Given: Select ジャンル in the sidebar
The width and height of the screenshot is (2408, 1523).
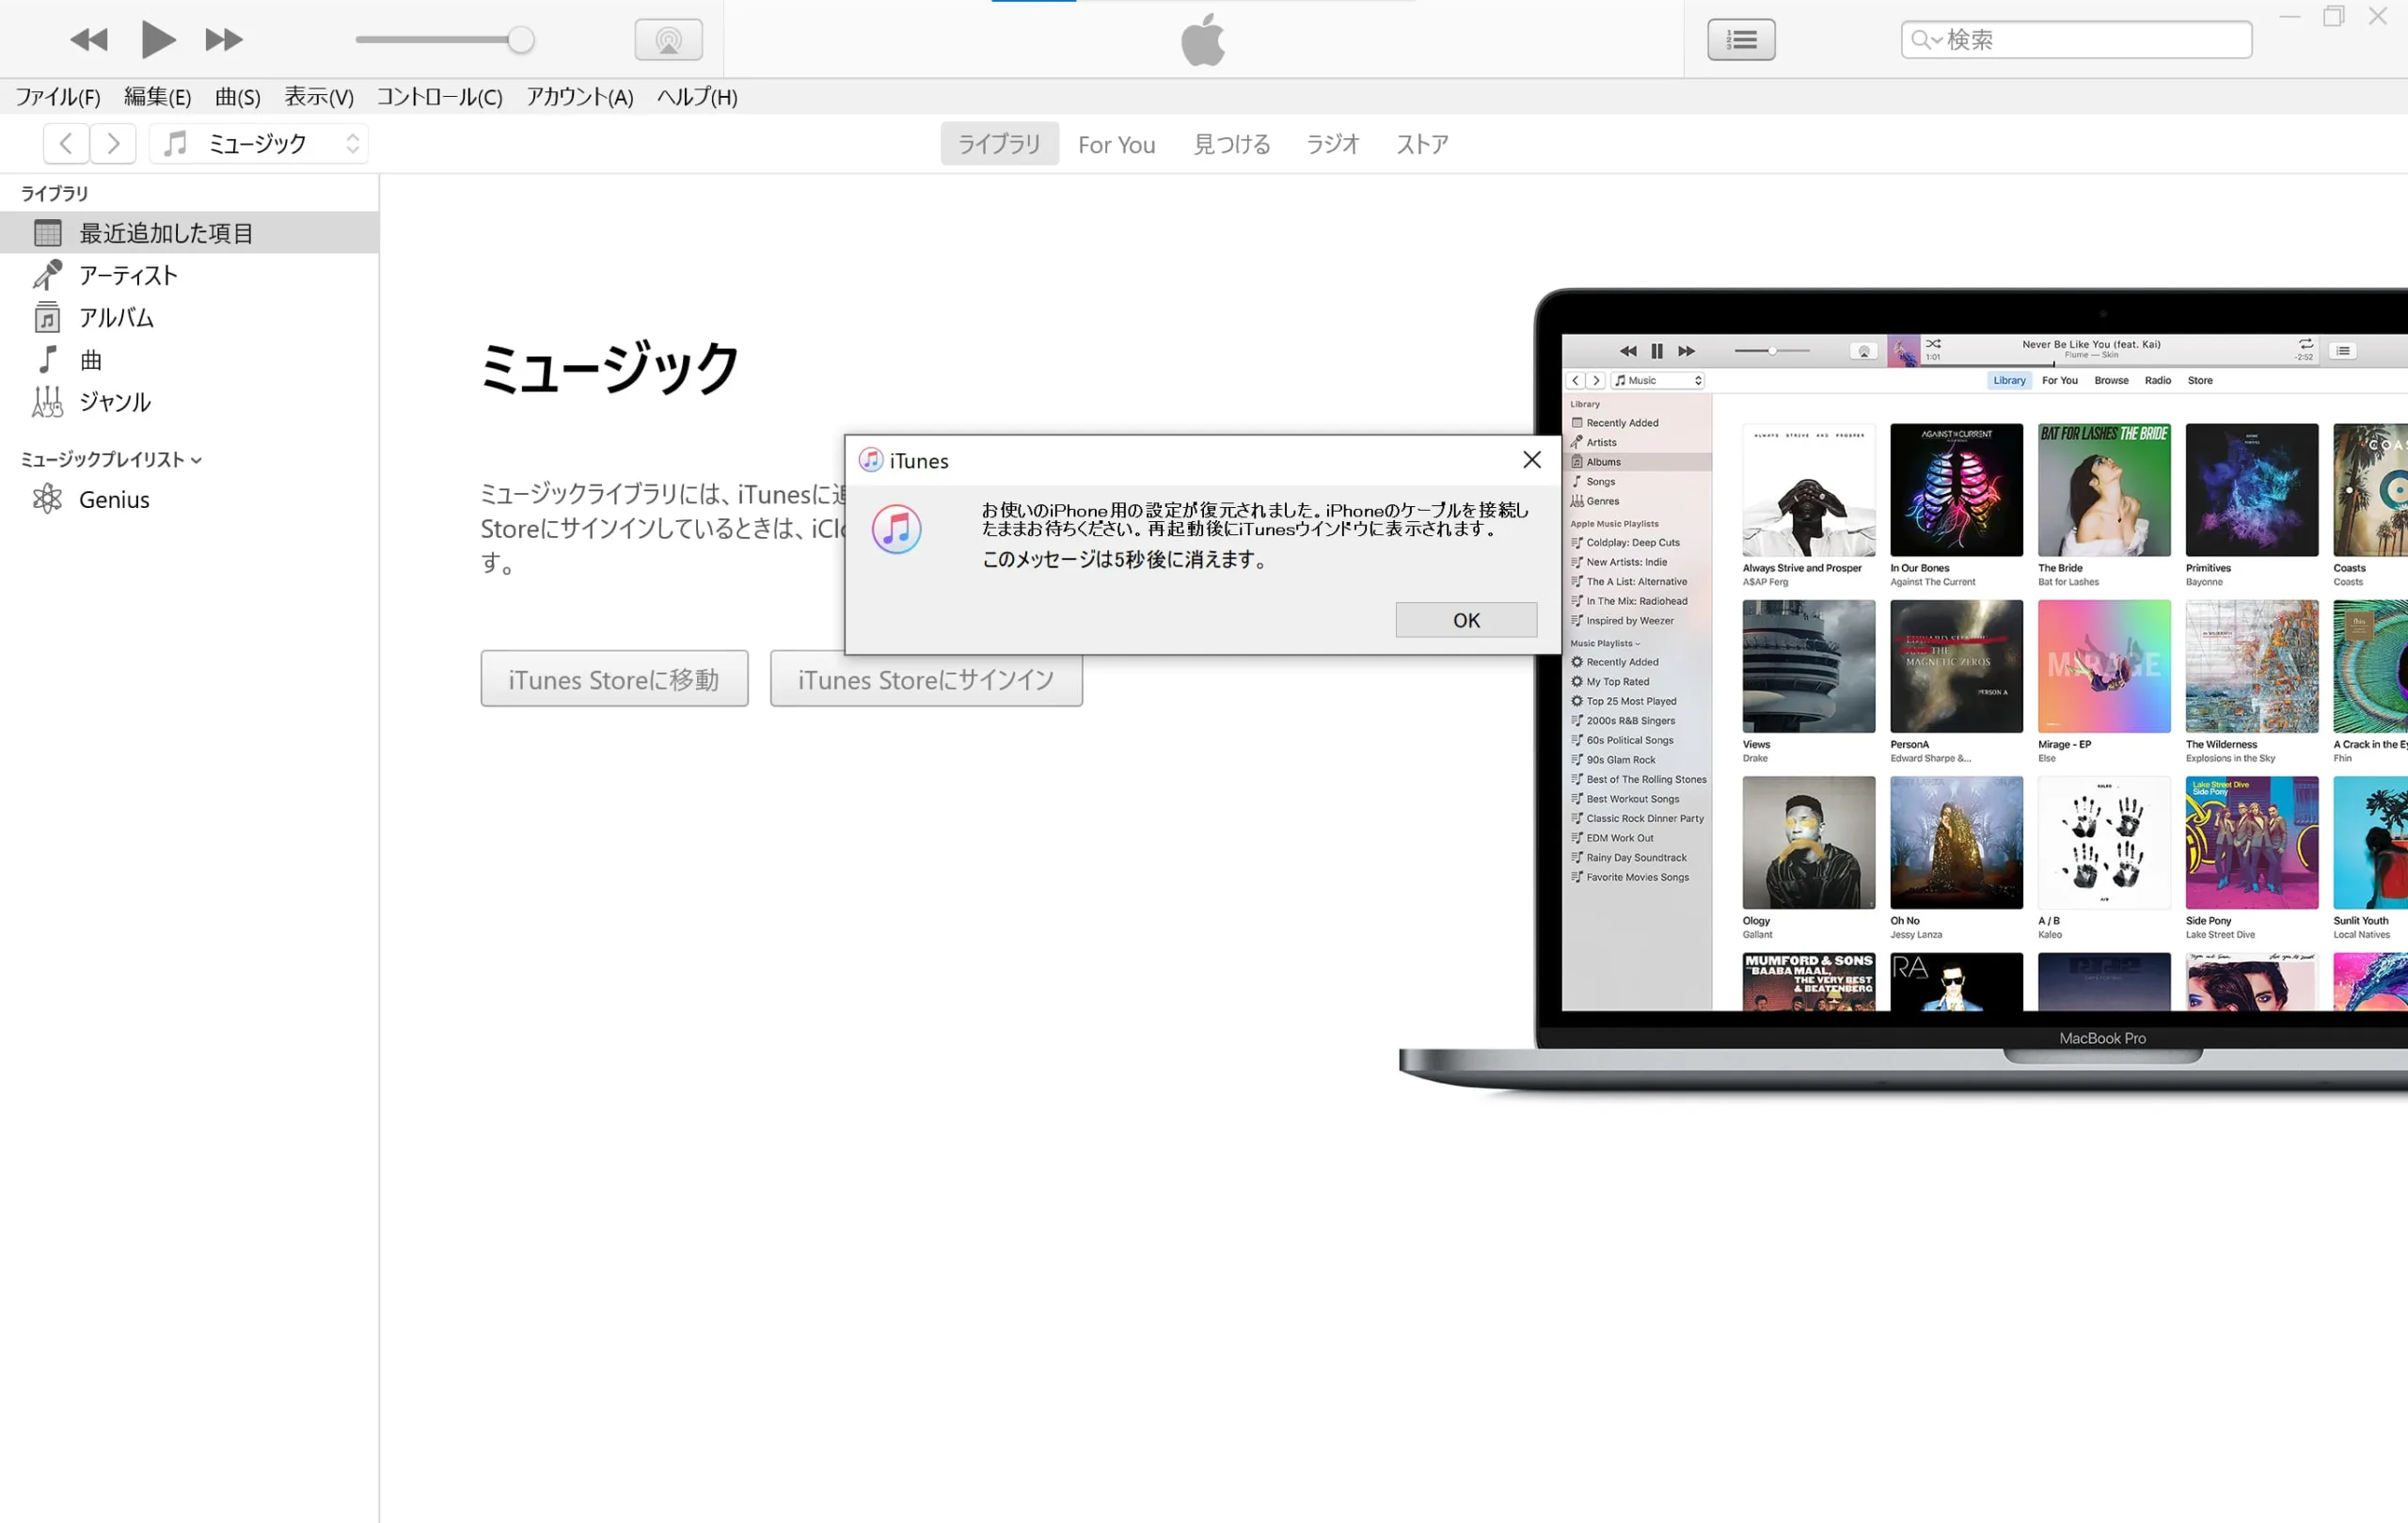Looking at the screenshot, I should (x=189, y=401).
